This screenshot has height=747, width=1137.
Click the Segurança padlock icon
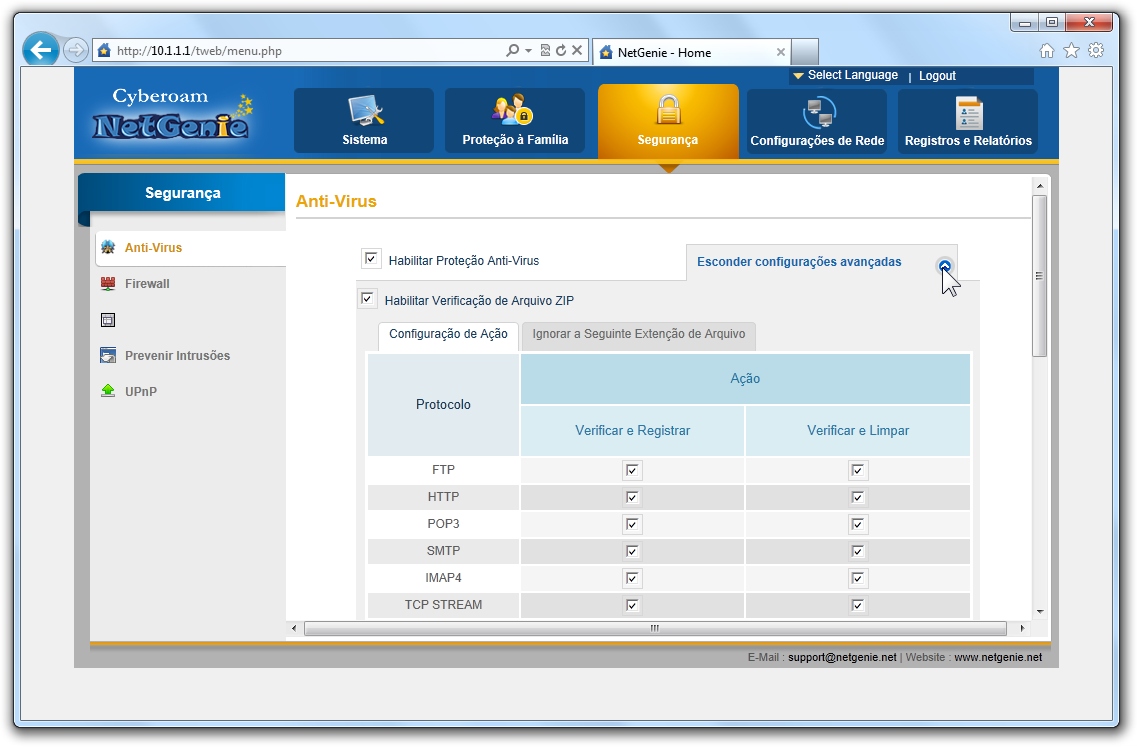tap(667, 110)
